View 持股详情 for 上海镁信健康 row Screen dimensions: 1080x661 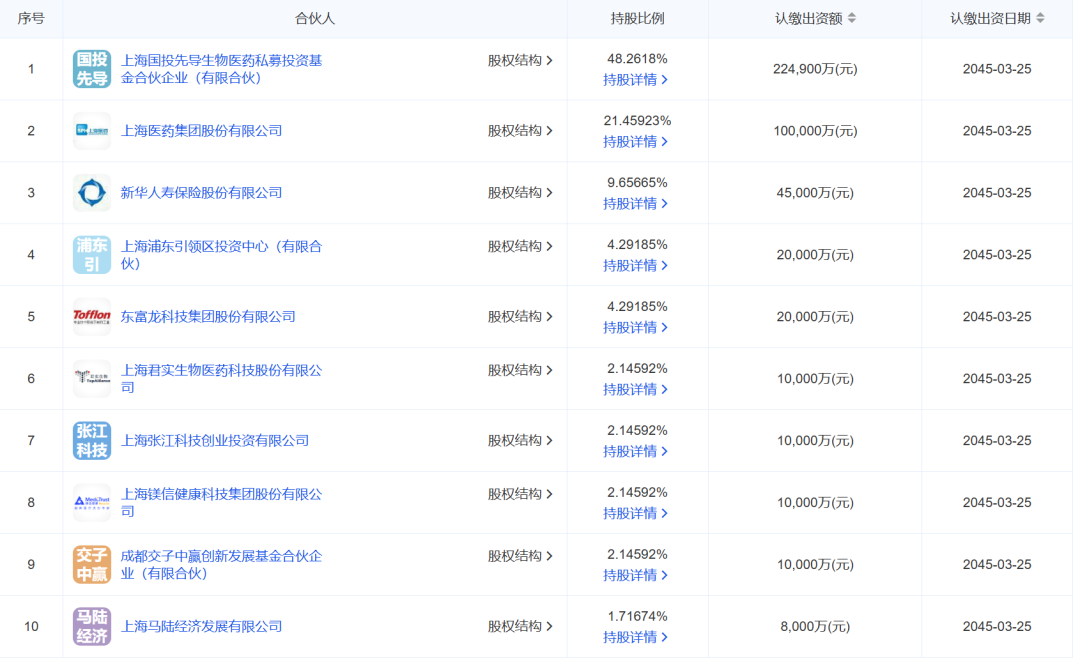[635, 514]
